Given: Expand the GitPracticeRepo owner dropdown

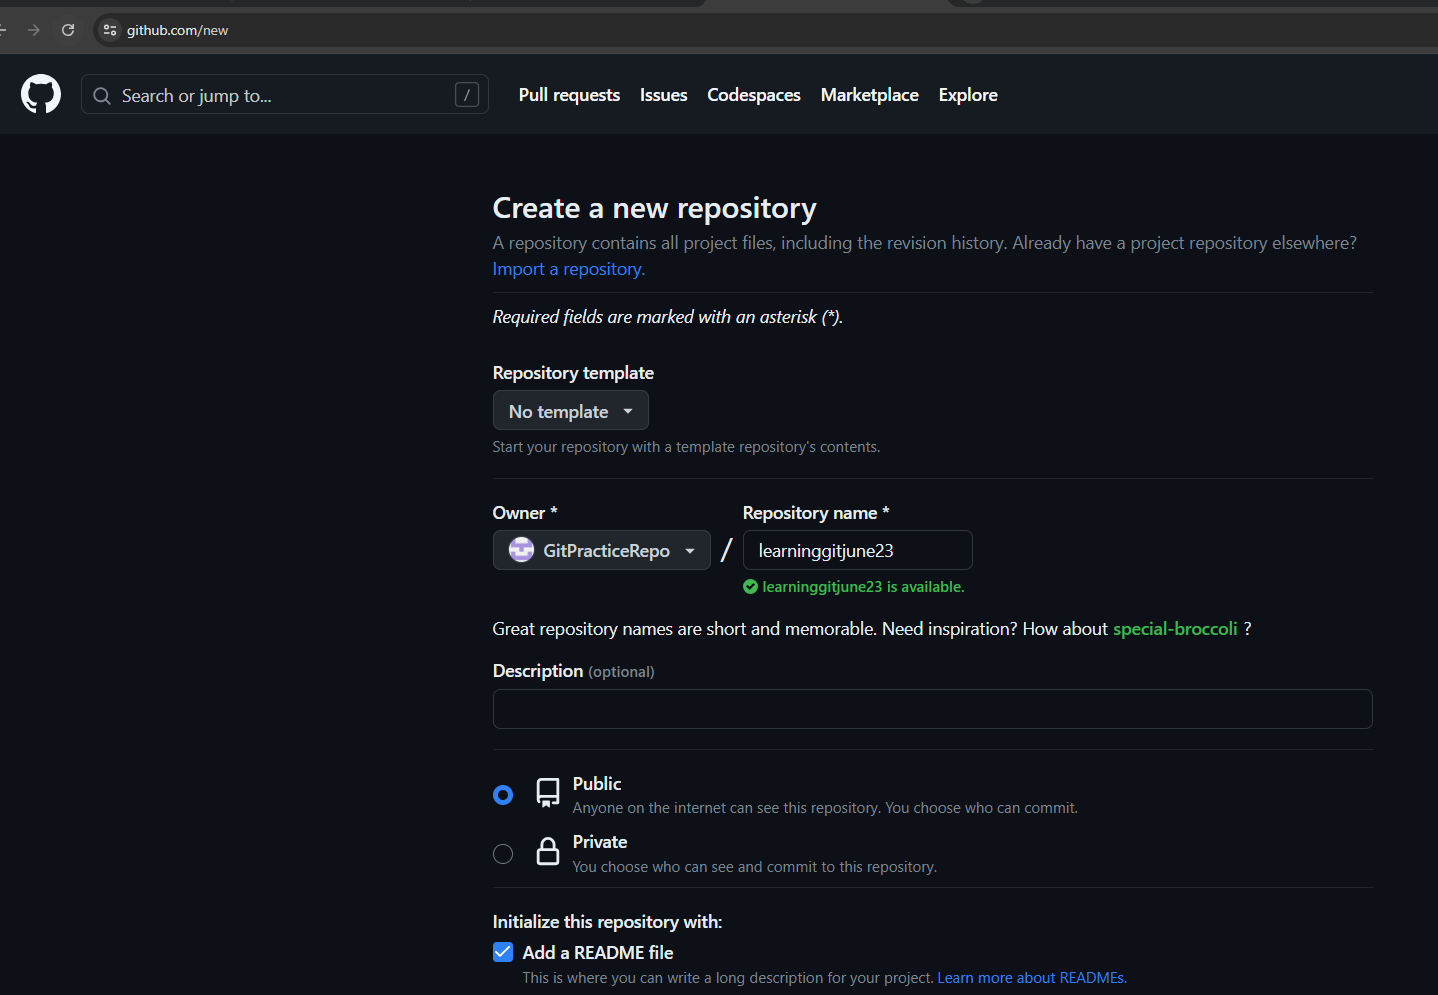Looking at the screenshot, I should click(602, 550).
